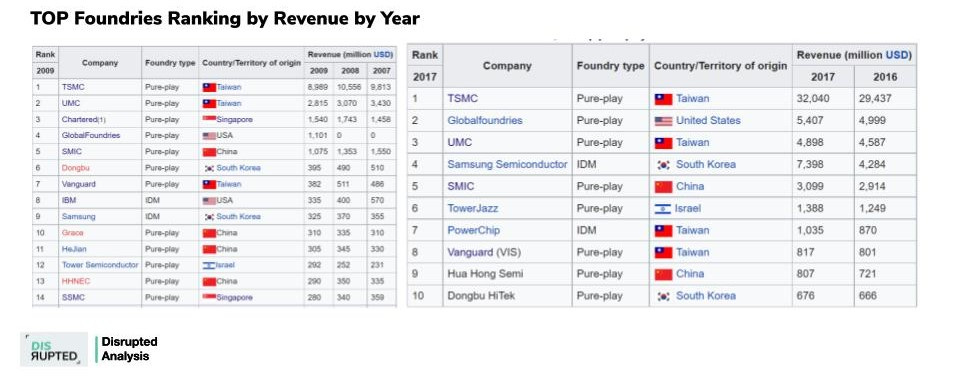960x378 pixels.
Task: Open the HeJian company link
Action: pos(73,249)
